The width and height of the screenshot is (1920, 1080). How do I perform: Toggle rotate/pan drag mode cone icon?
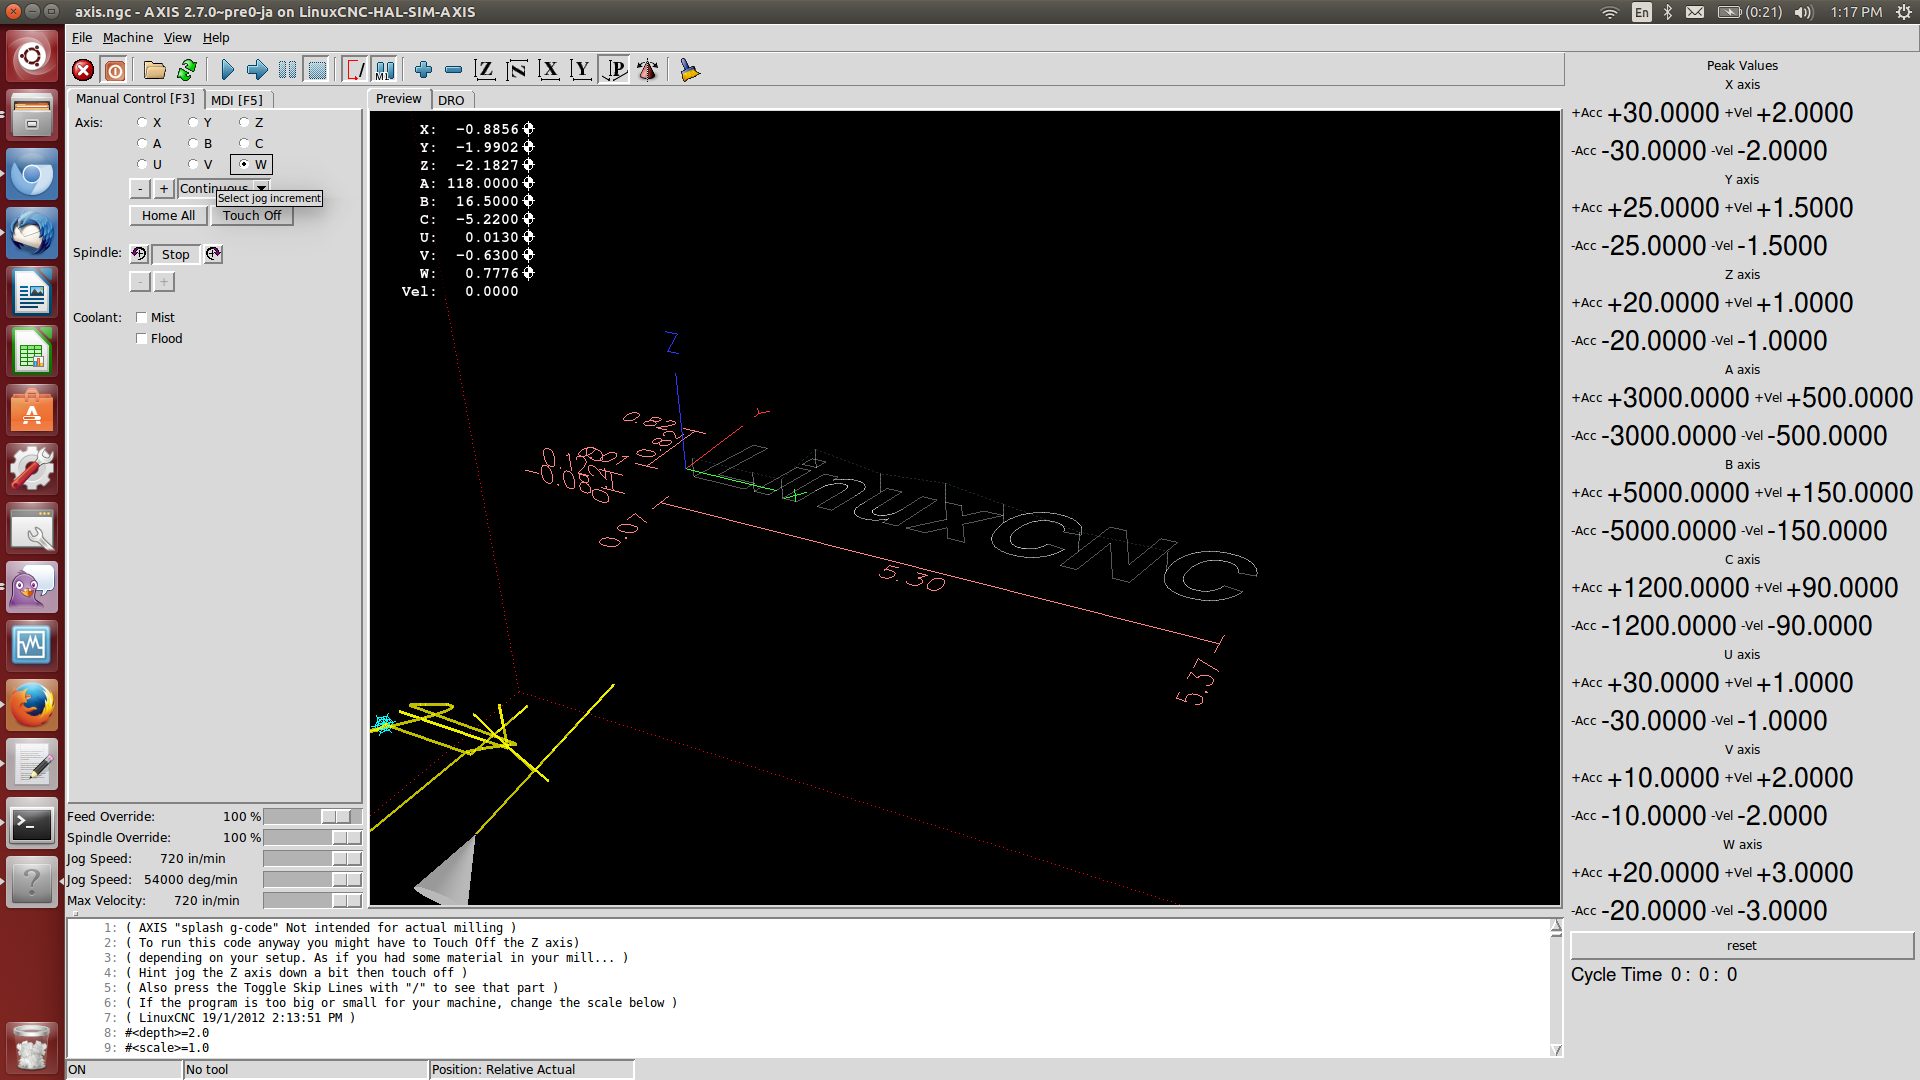[647, 70]
